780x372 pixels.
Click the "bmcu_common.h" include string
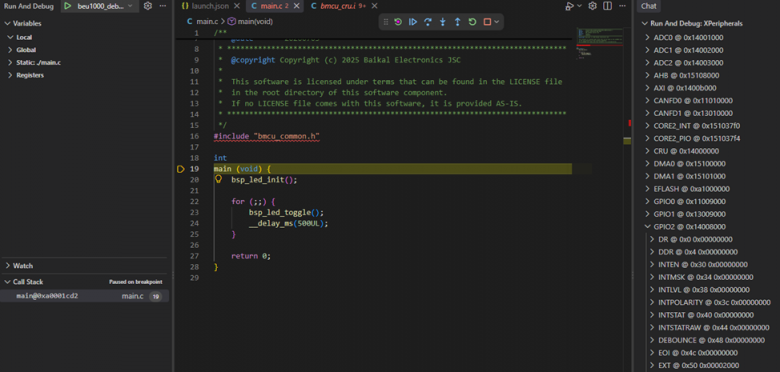coord(286,136)
